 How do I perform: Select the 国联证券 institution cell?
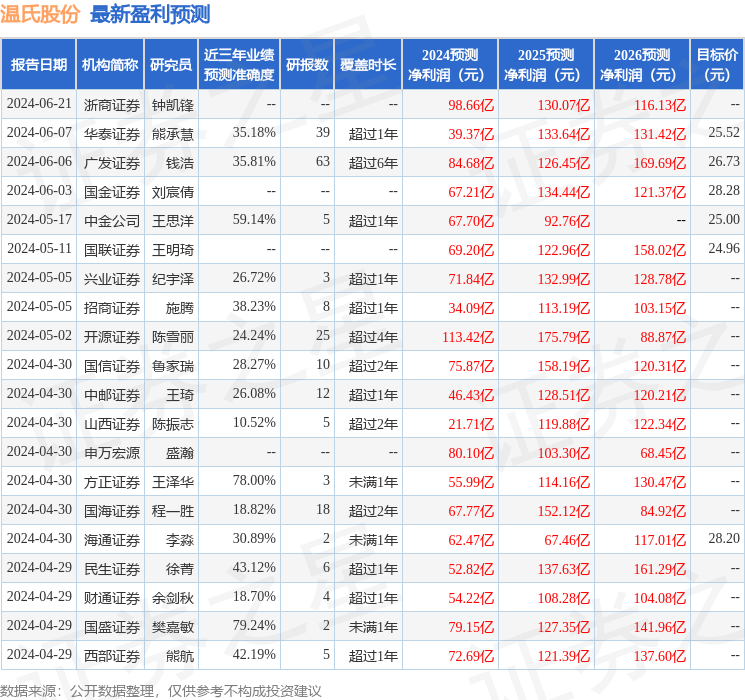pos(112,249)
